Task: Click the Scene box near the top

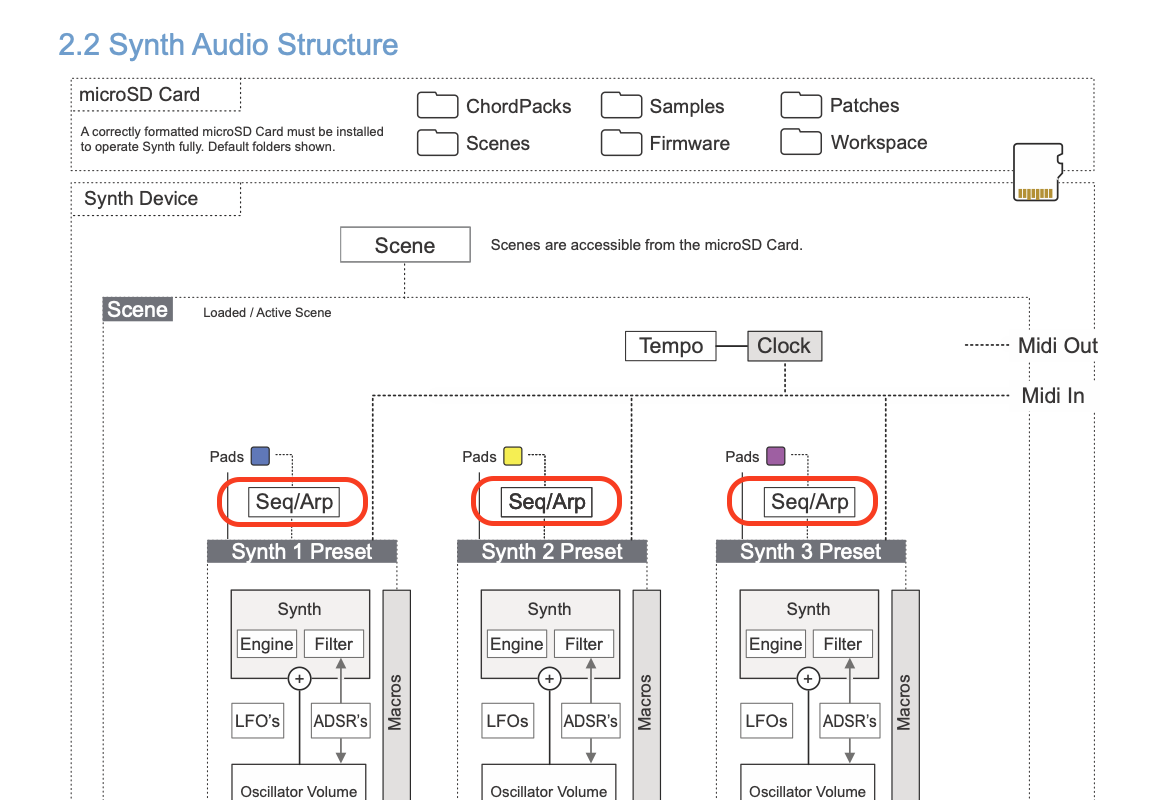Action: [405, 245]
